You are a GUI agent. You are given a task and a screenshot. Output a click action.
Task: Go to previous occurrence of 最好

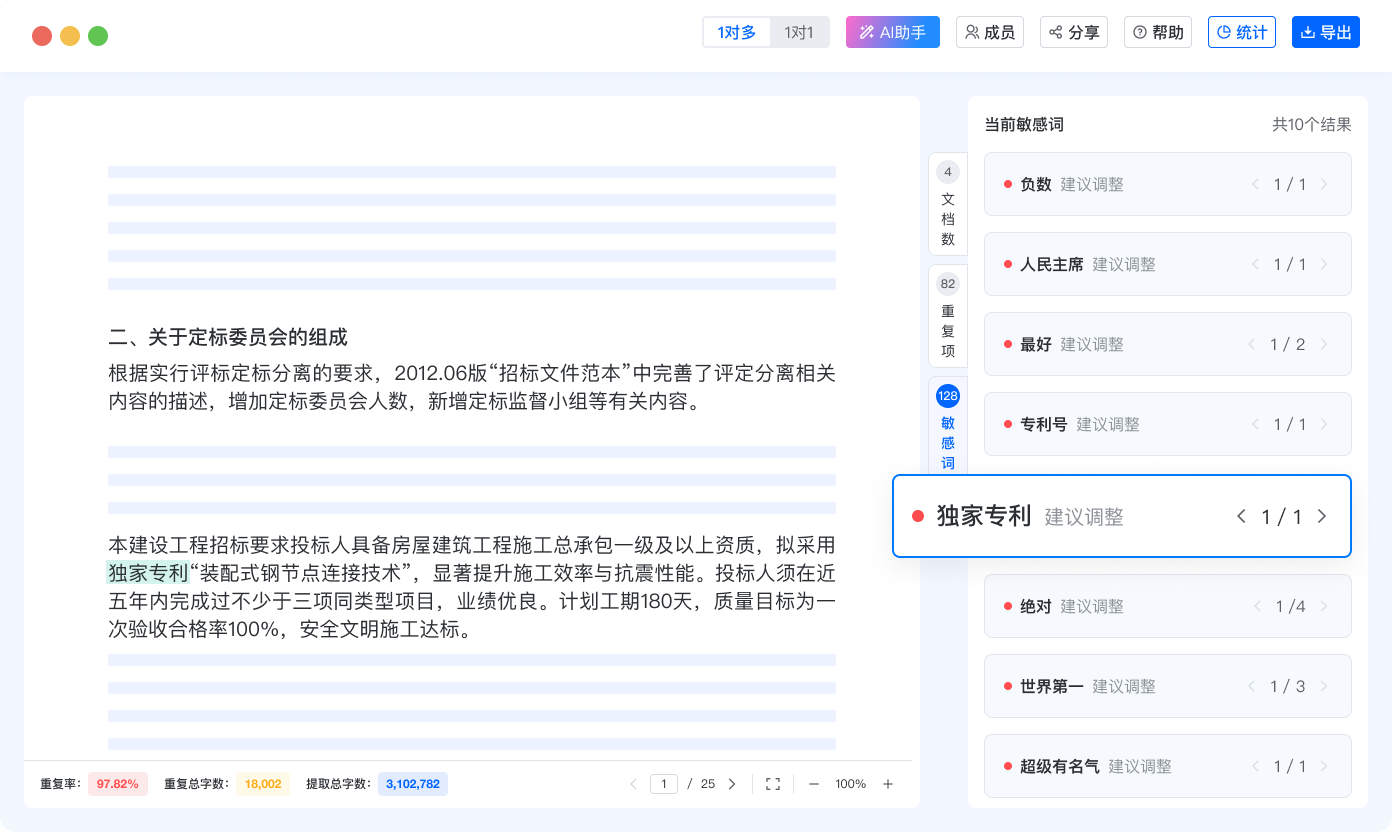point(1251,344)
